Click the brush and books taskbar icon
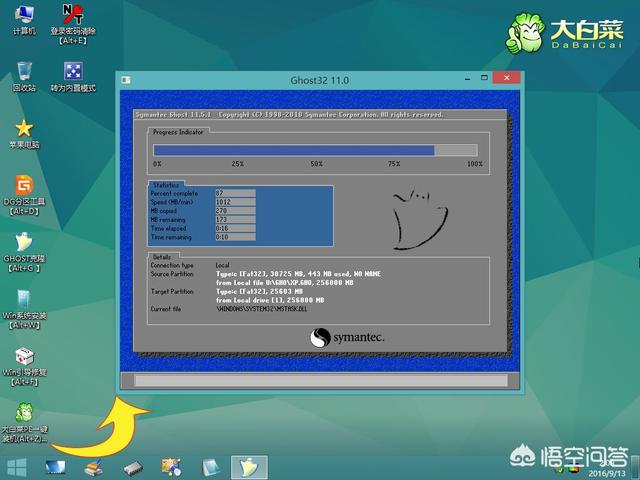 [x=93, y=468]
